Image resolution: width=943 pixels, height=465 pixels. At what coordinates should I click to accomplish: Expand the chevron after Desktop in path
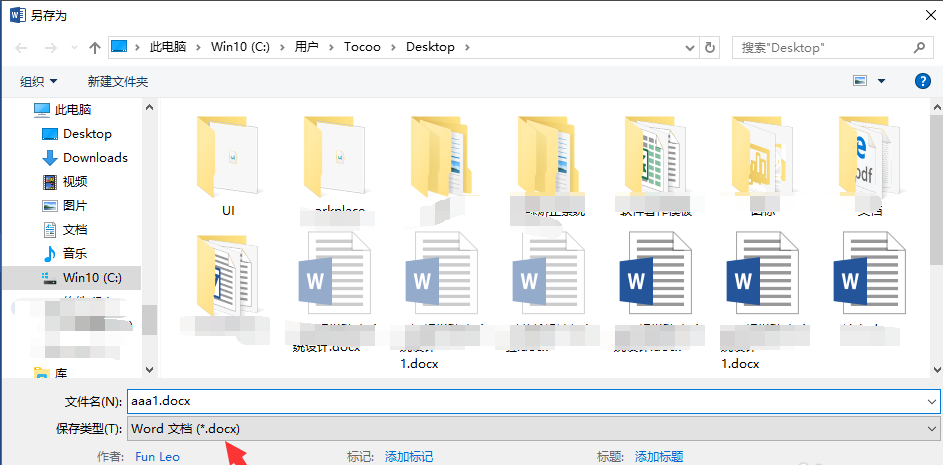coord(467,47)
